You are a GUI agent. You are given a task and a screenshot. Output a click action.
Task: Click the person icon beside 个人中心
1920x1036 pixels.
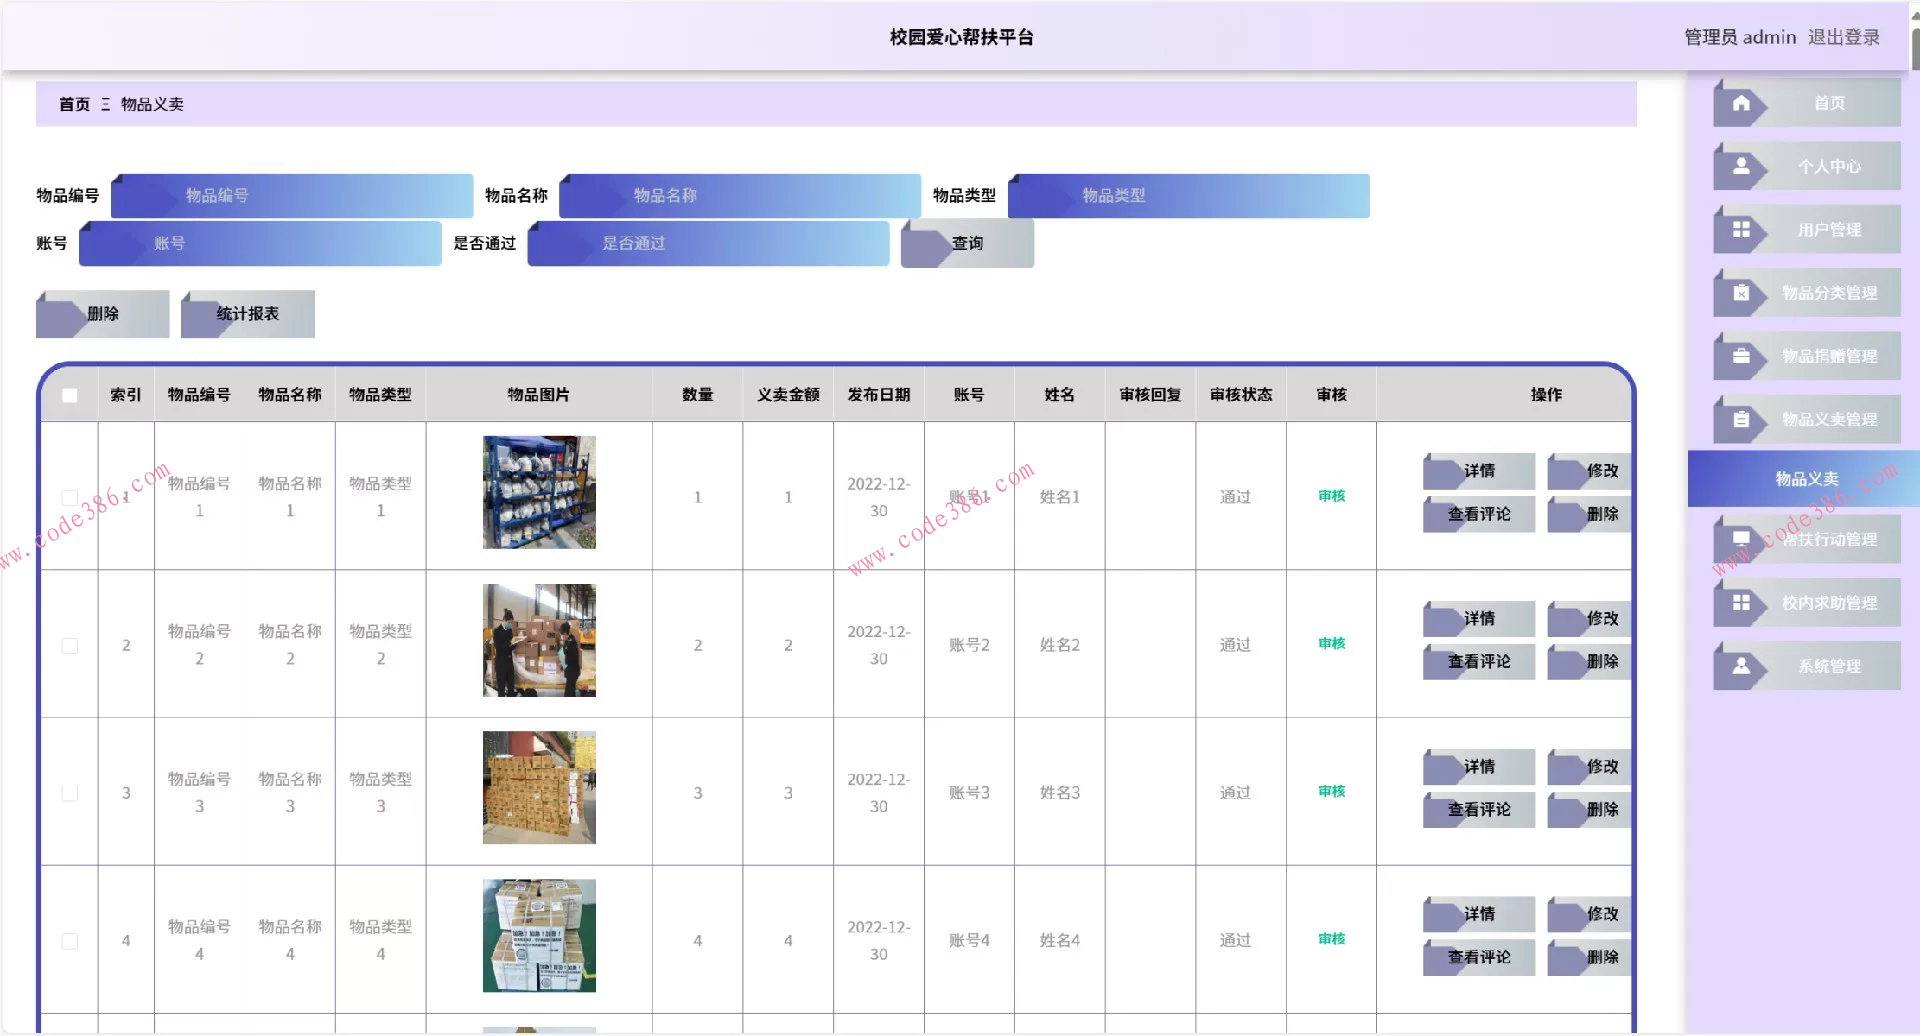1741,166
